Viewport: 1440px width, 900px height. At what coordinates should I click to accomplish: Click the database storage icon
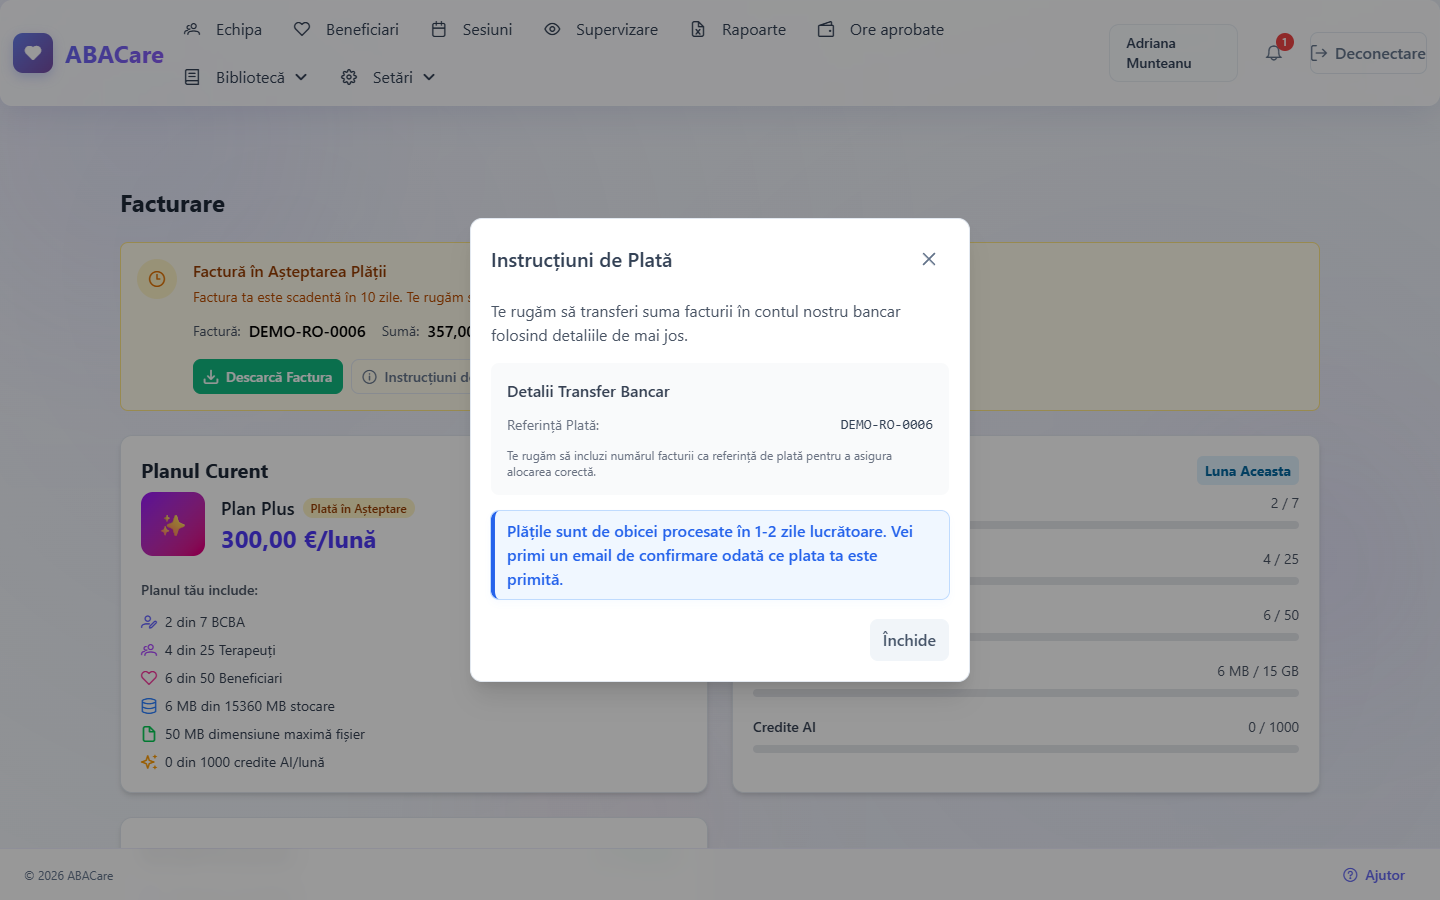149,706
